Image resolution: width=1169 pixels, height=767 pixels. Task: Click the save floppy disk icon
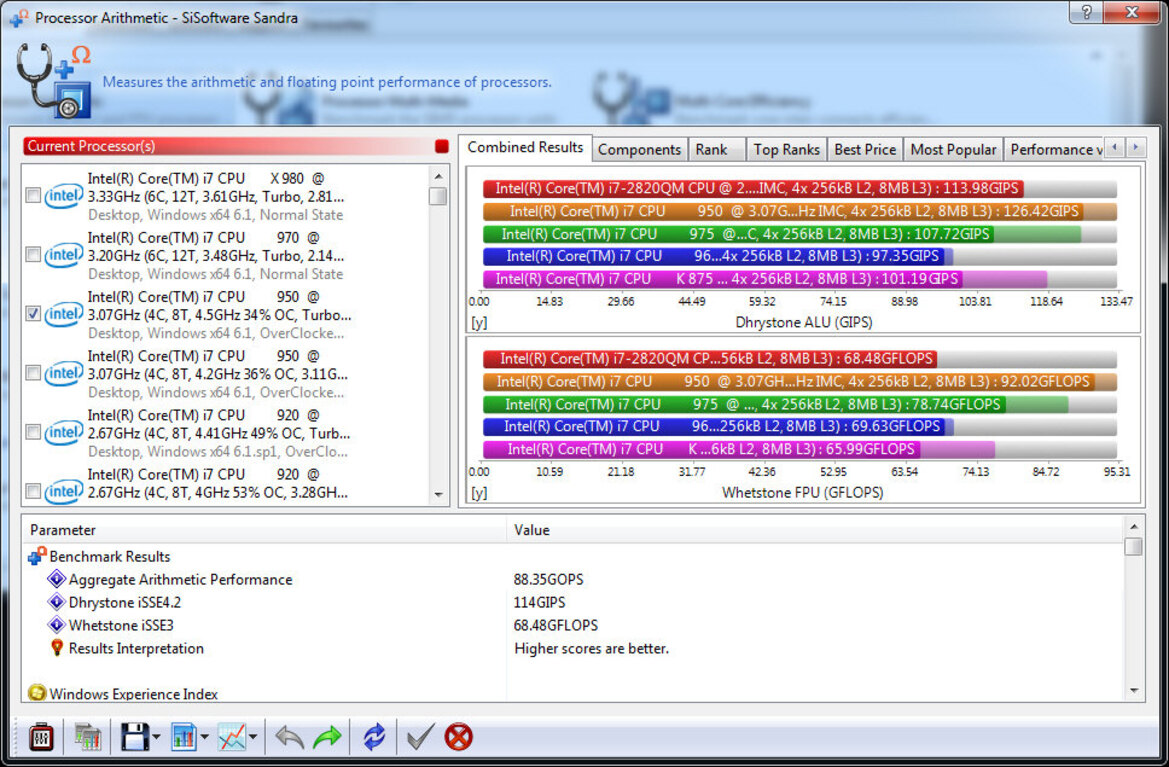134,737
